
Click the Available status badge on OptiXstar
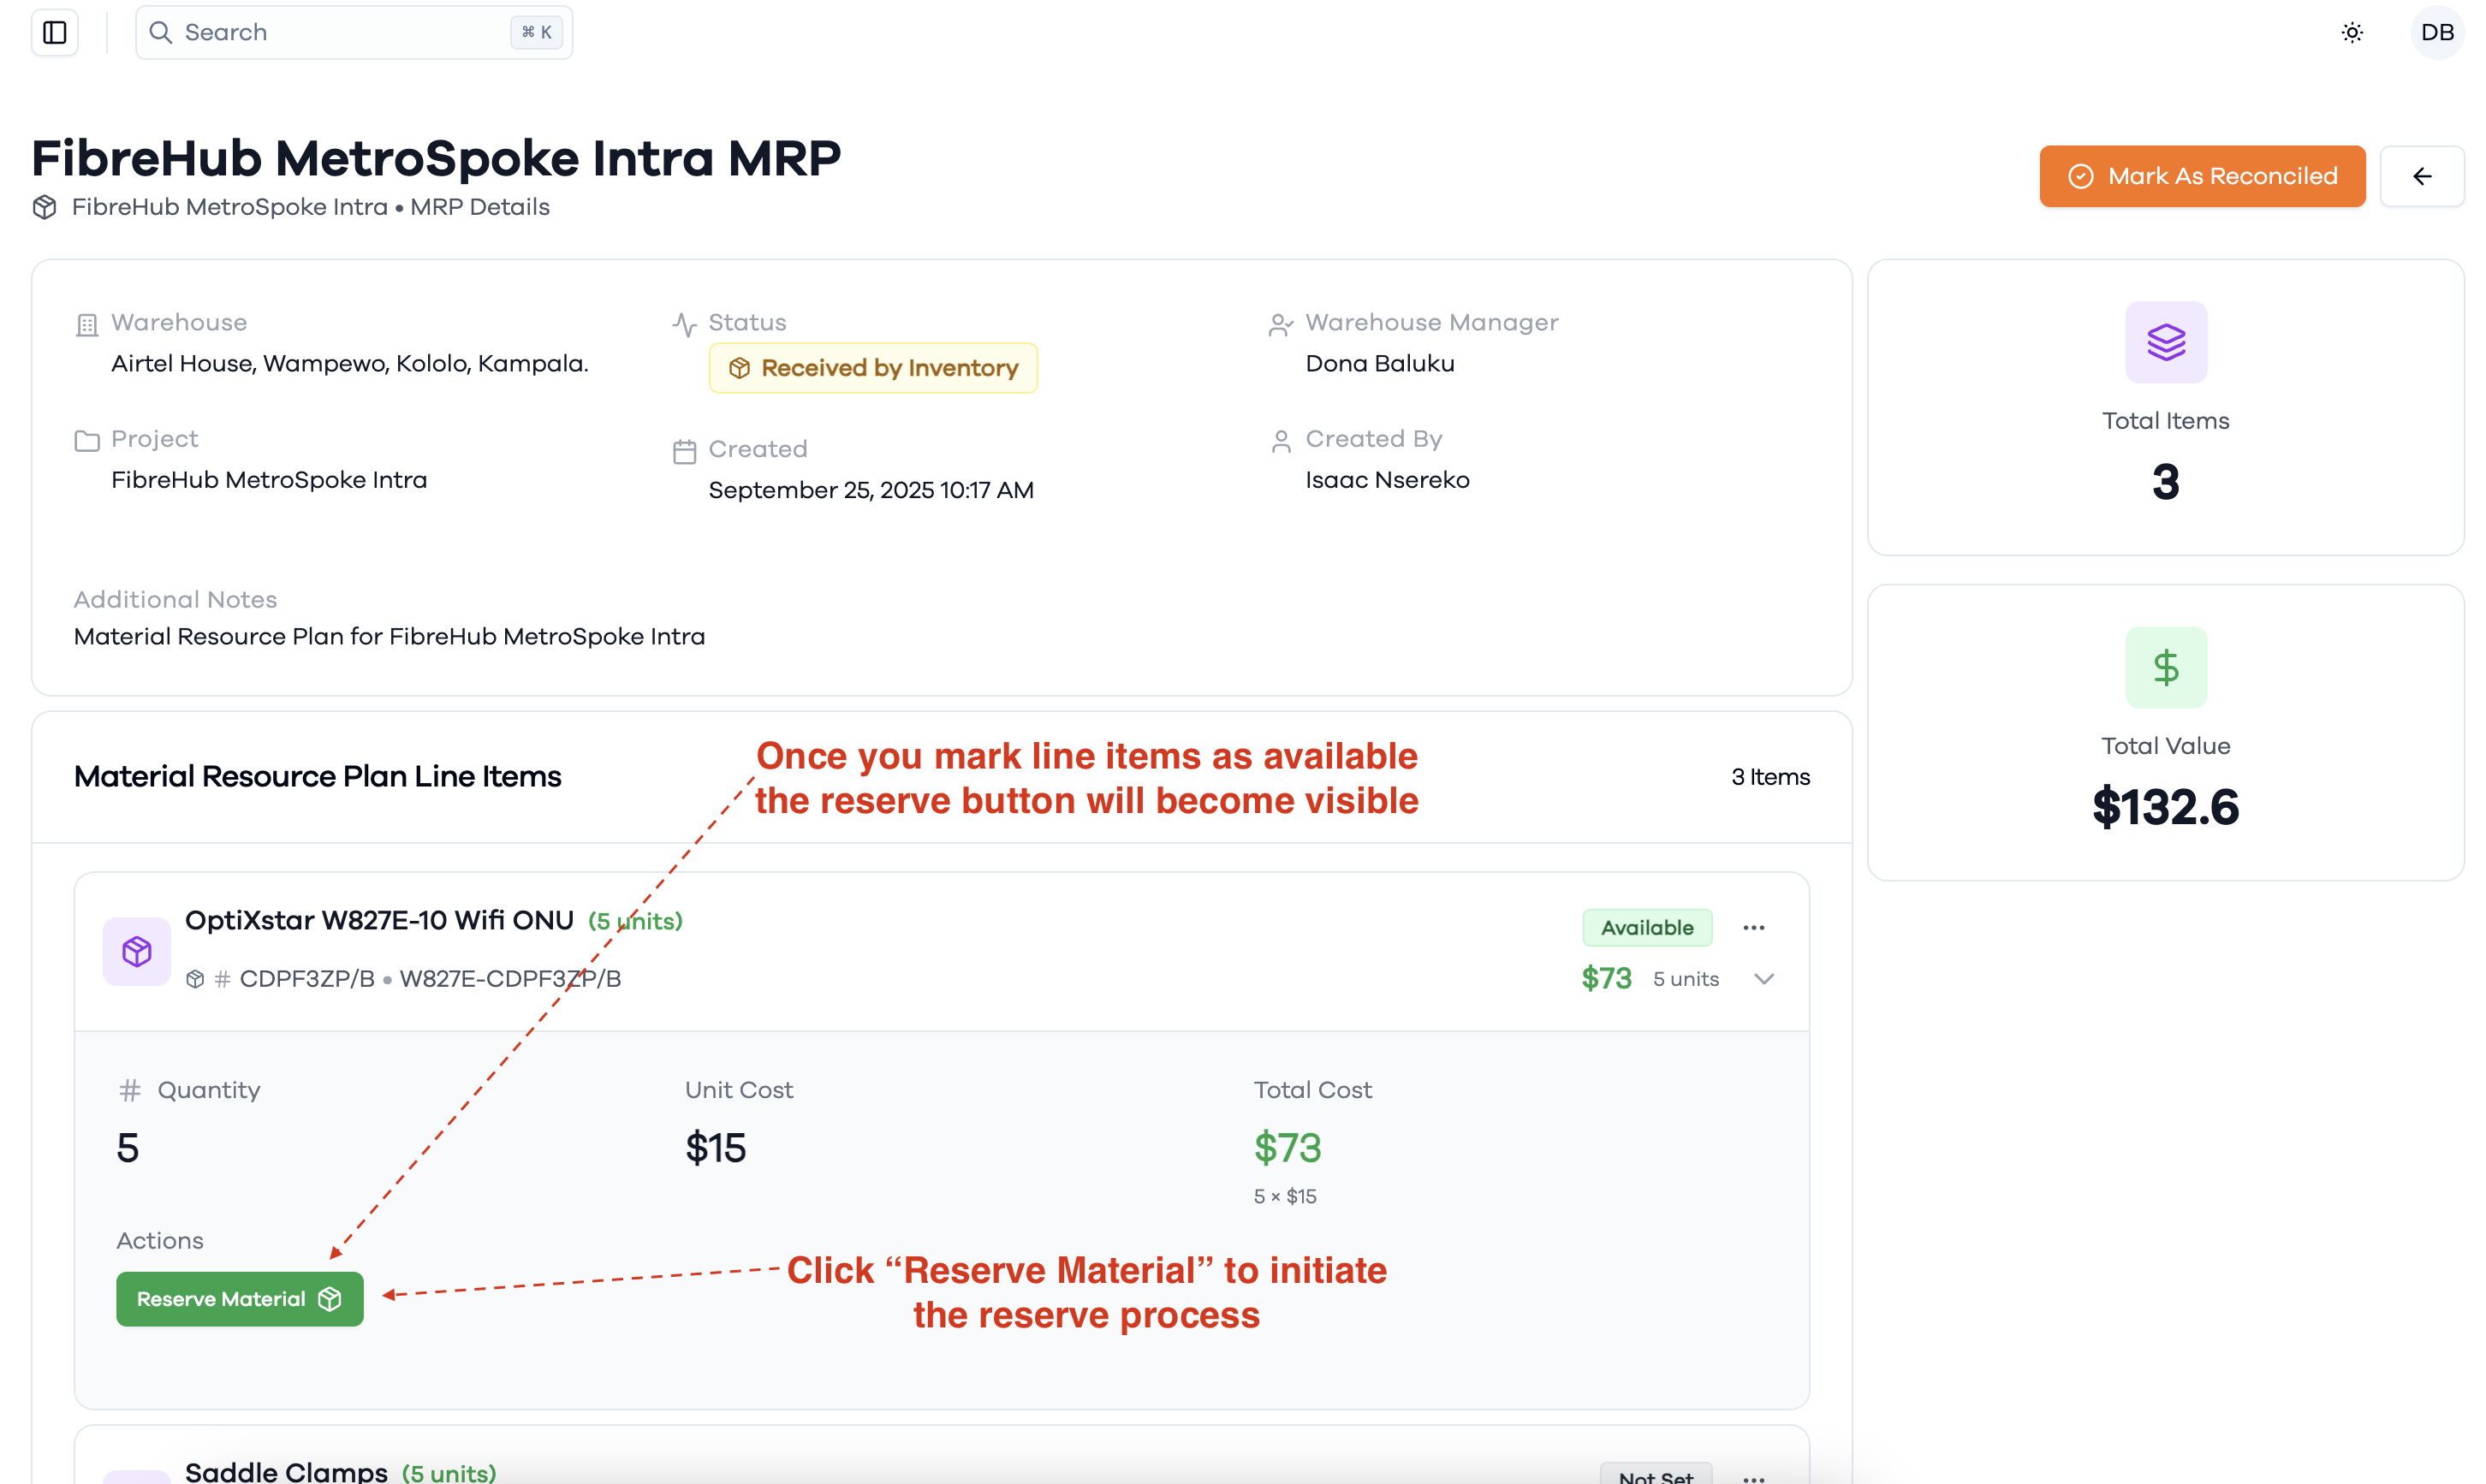1647,928
